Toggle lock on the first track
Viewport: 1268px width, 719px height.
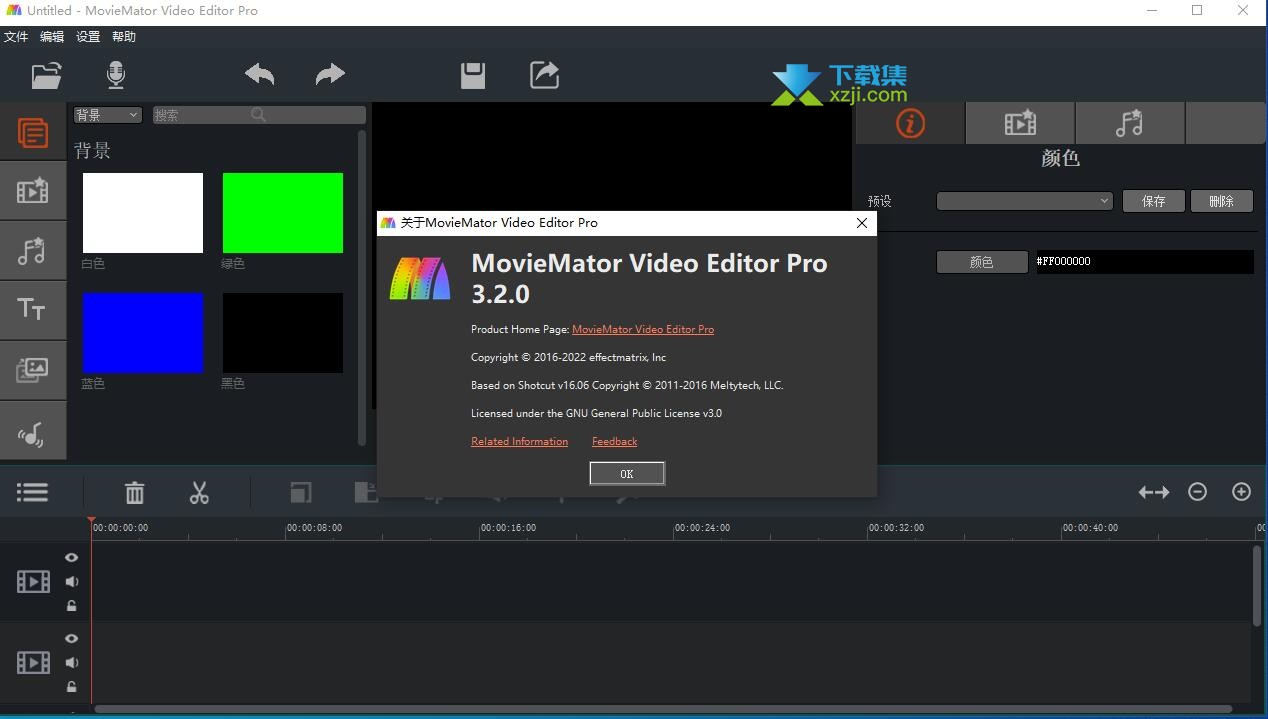[x=71, y=606]
